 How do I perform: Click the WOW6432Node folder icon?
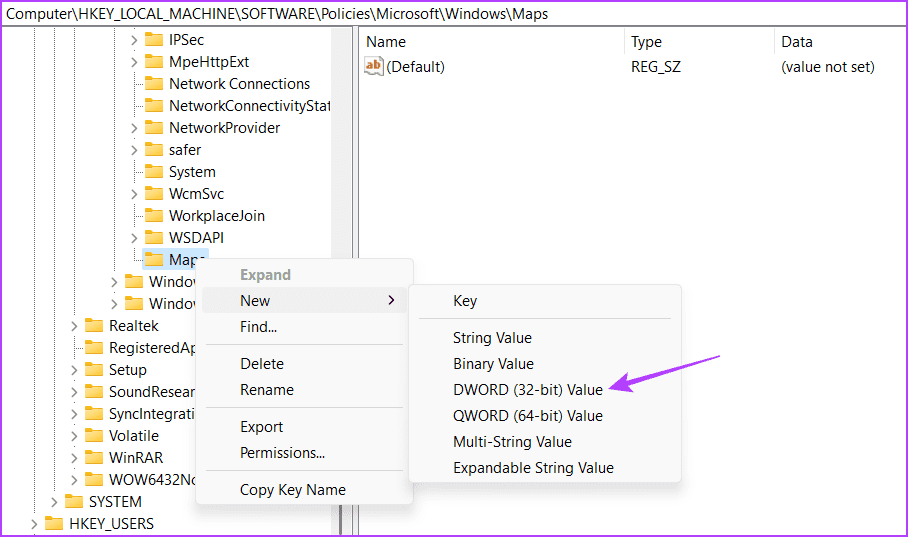point(94,480)
